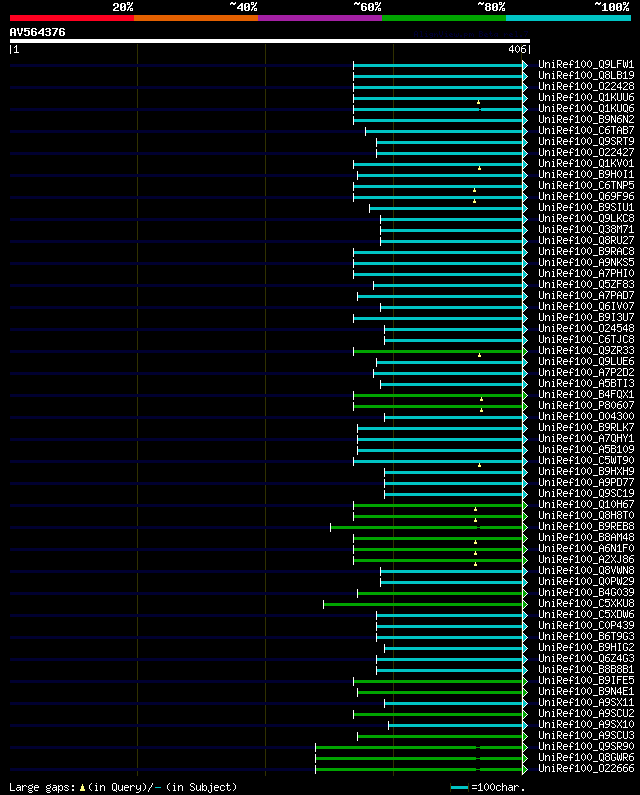Viewport: 640px width, 795px height.
Task: Click the UniRef100_P80607 label
Action: 586,406
